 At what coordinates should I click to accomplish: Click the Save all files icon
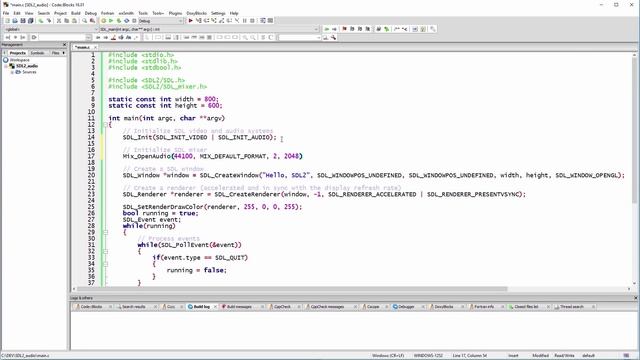point(31,20)
